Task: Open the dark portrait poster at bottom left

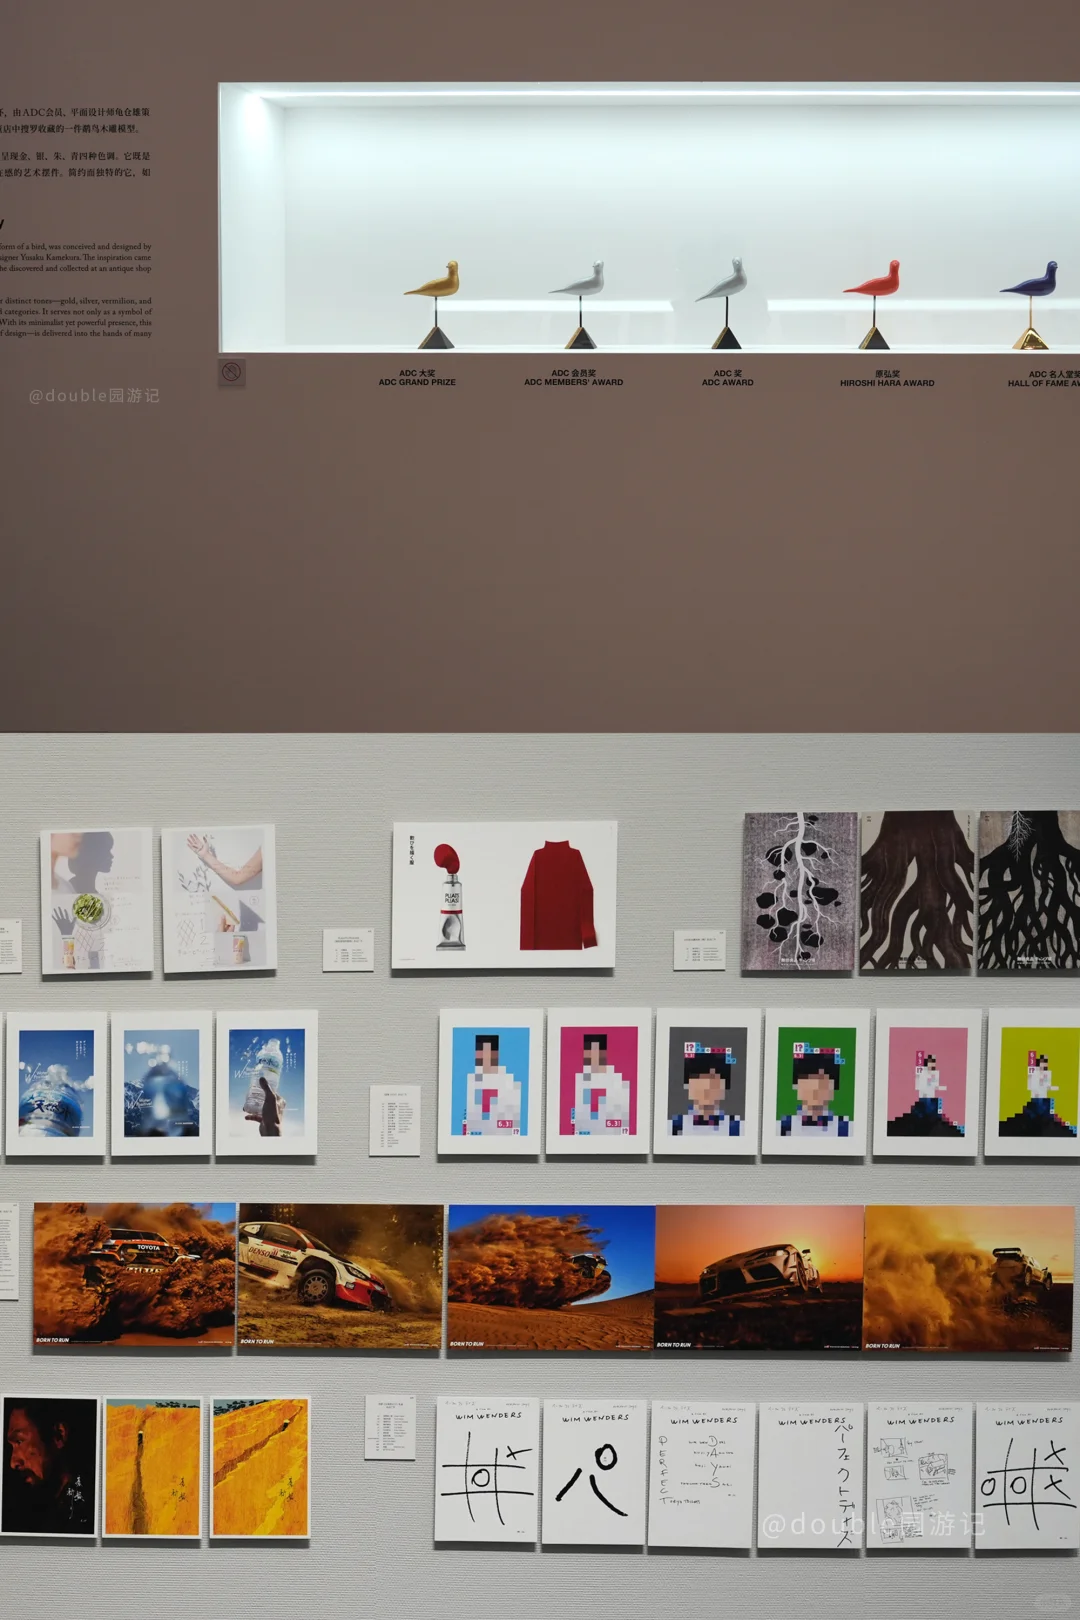Action: click(49, 1466)
